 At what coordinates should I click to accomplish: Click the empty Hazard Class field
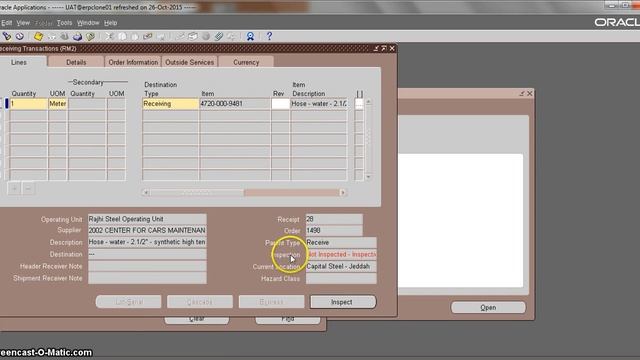(341, 278)
